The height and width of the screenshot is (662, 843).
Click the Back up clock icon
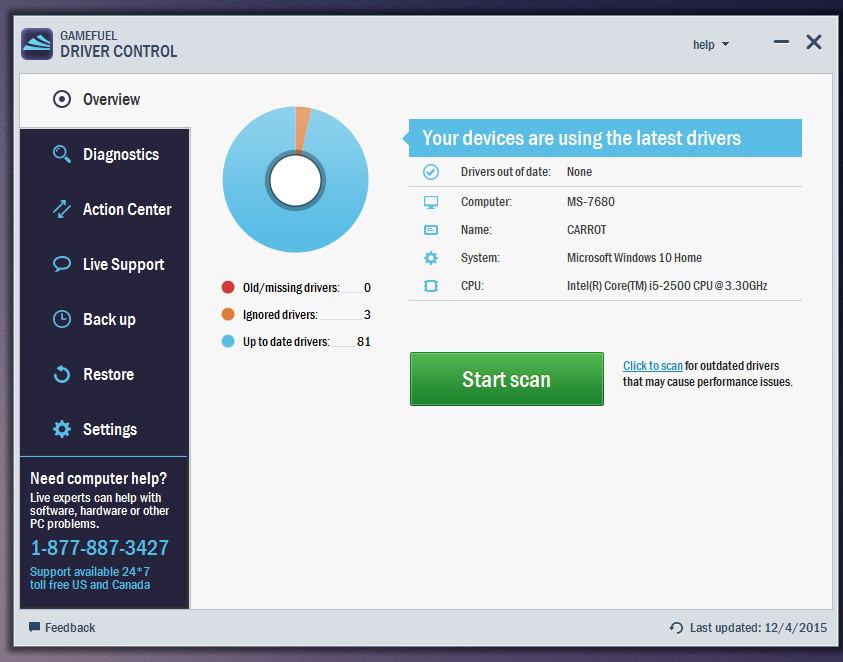[x=62, y=319]
